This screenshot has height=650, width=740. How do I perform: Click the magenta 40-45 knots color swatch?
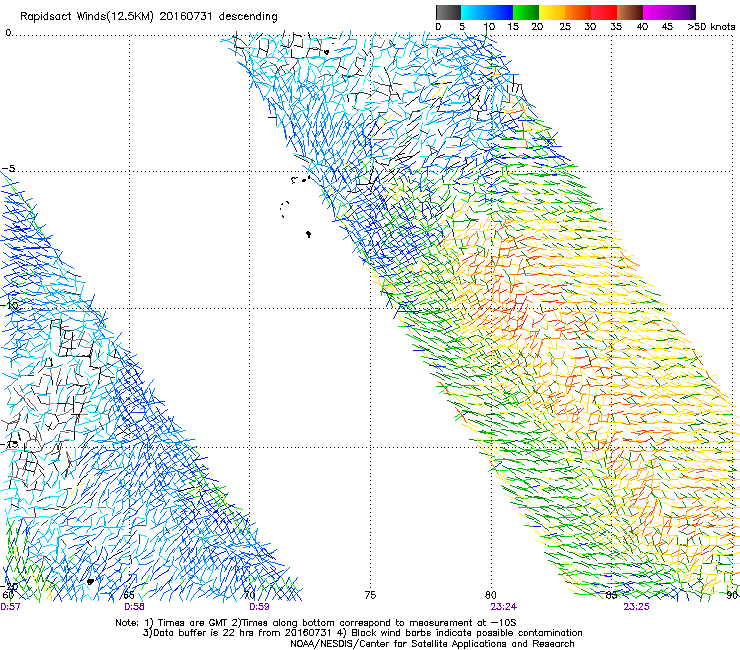click(656, 12)
